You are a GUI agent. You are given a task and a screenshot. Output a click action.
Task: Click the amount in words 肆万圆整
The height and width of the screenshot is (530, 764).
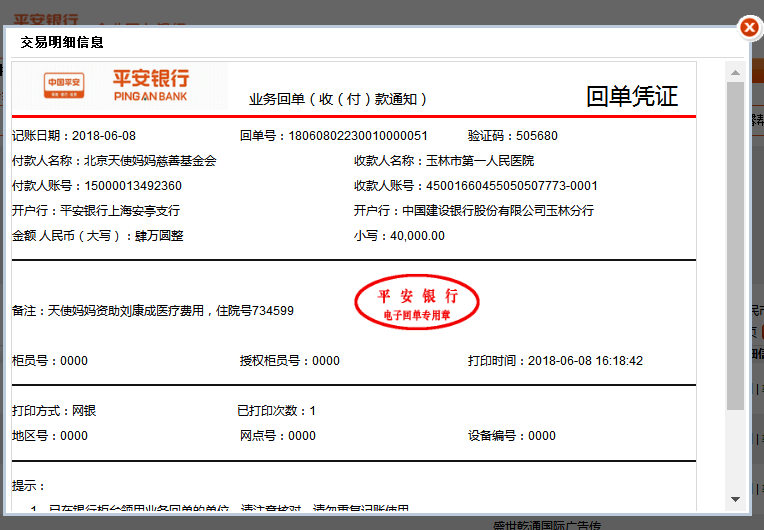point(159,236)
